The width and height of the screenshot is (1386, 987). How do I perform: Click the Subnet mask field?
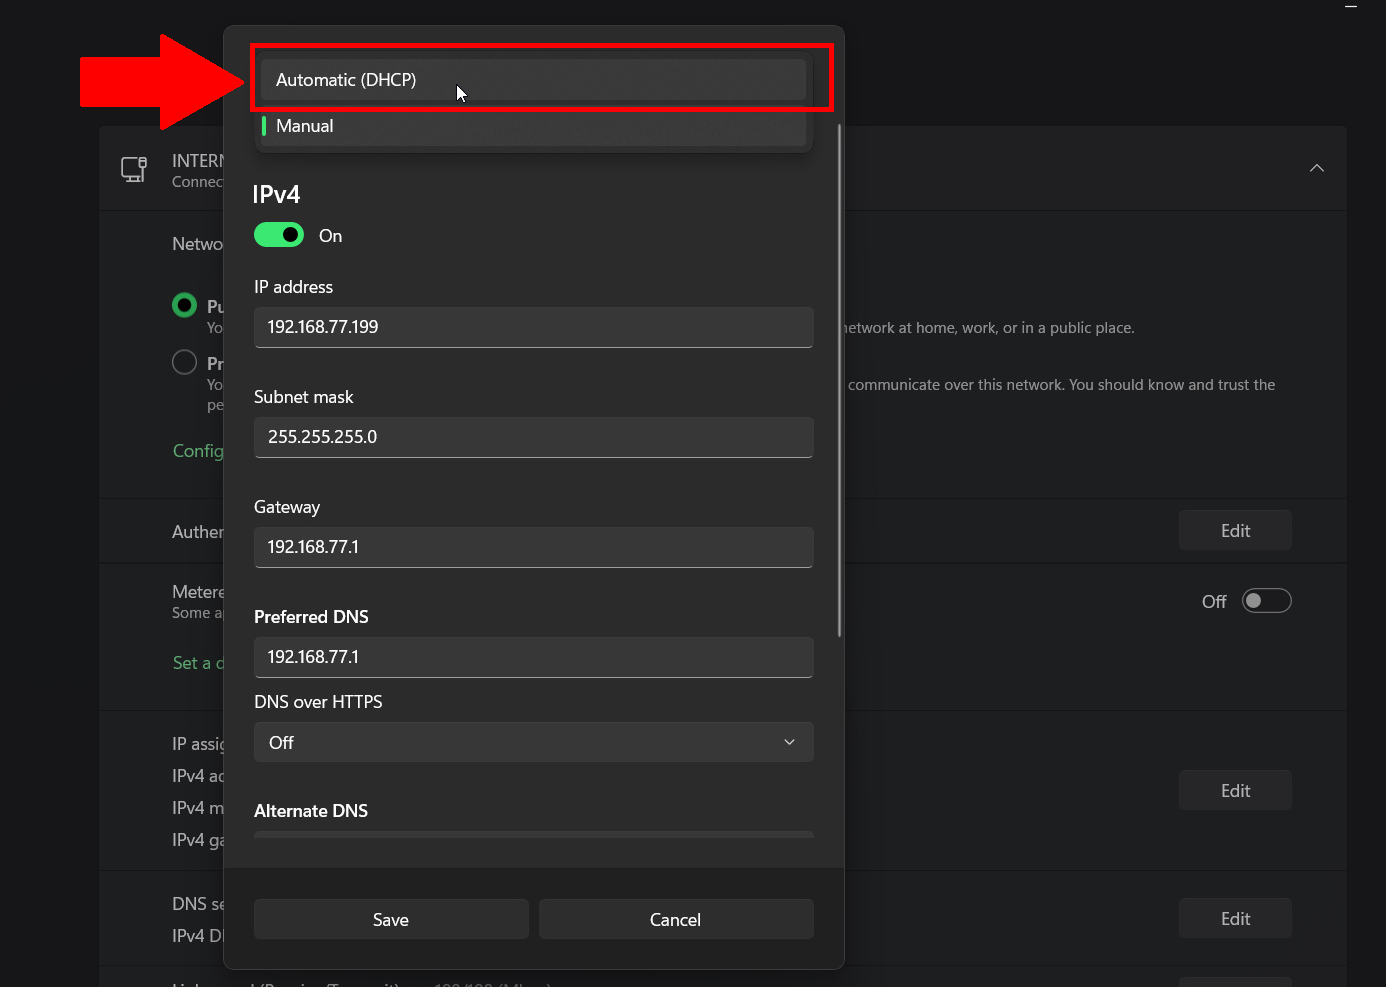tap(533, 437)
